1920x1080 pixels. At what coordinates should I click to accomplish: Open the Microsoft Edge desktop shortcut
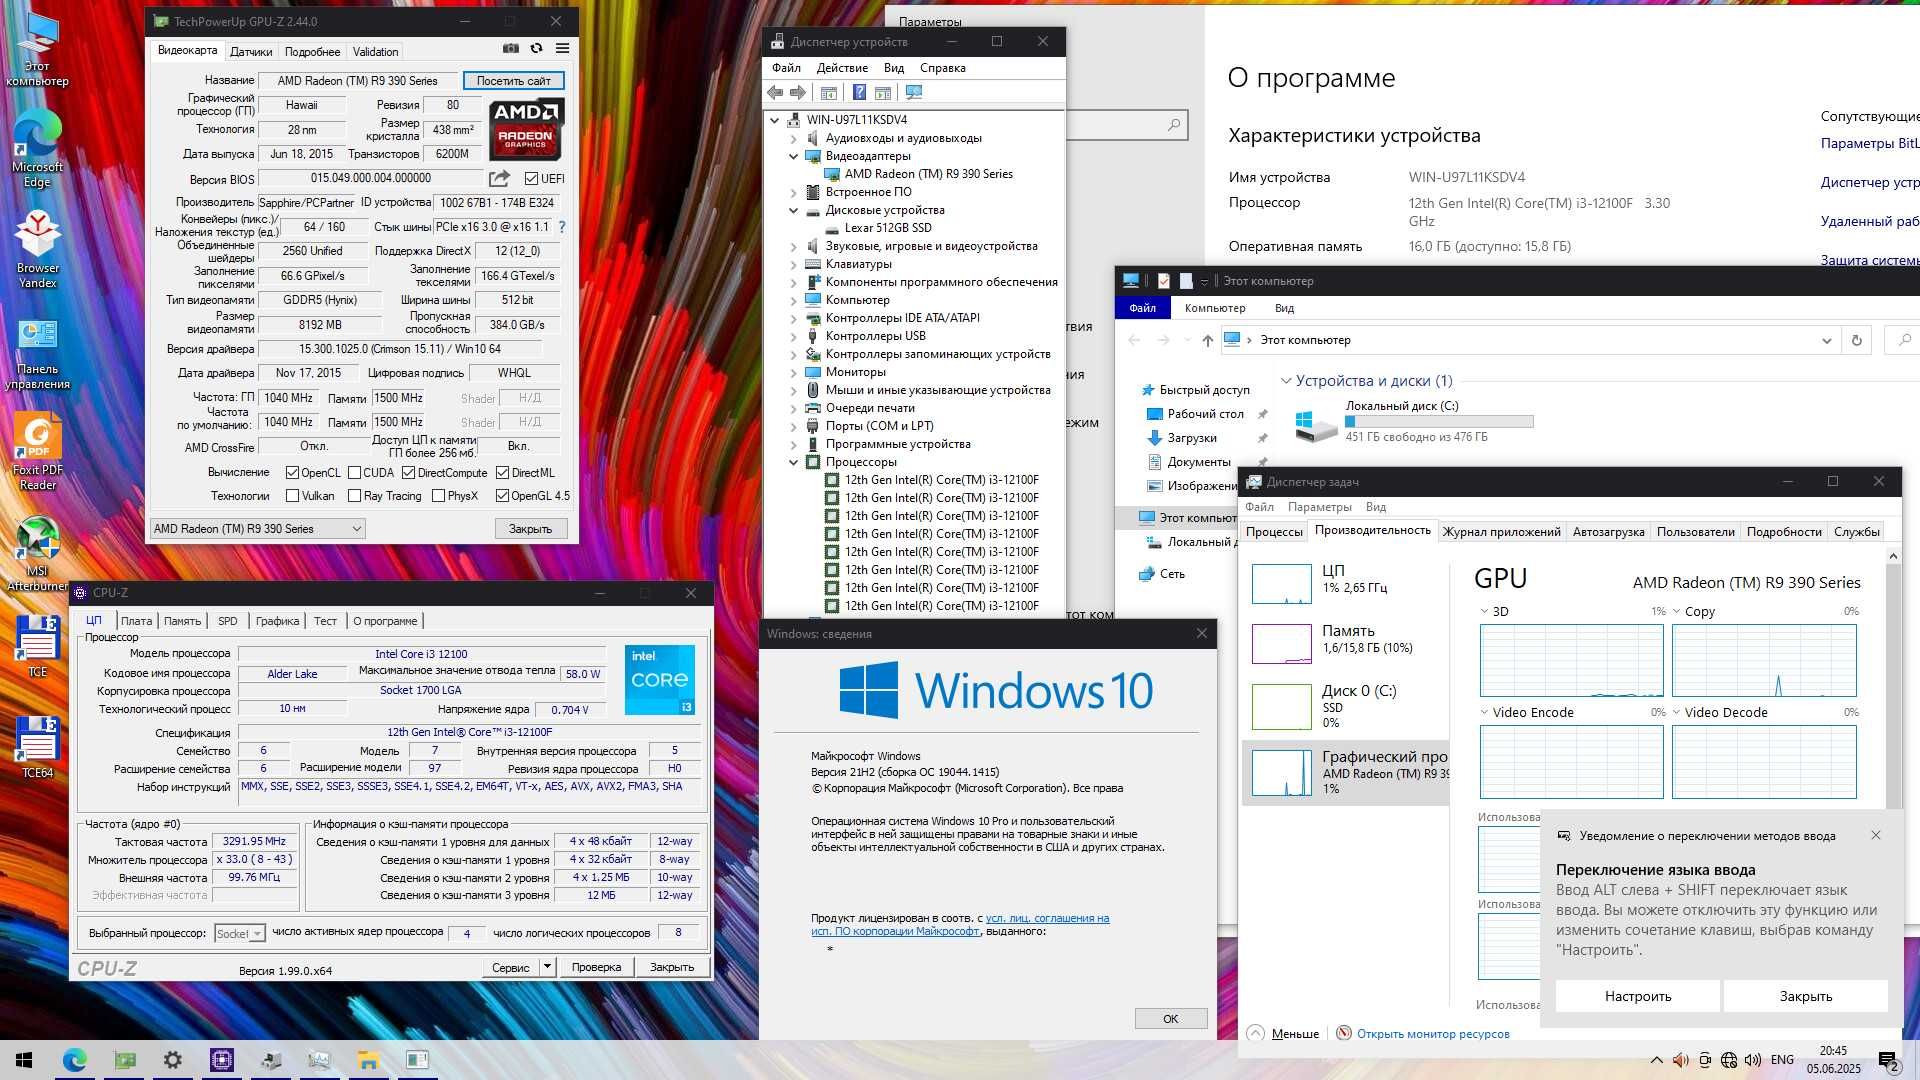coord(37,149)
